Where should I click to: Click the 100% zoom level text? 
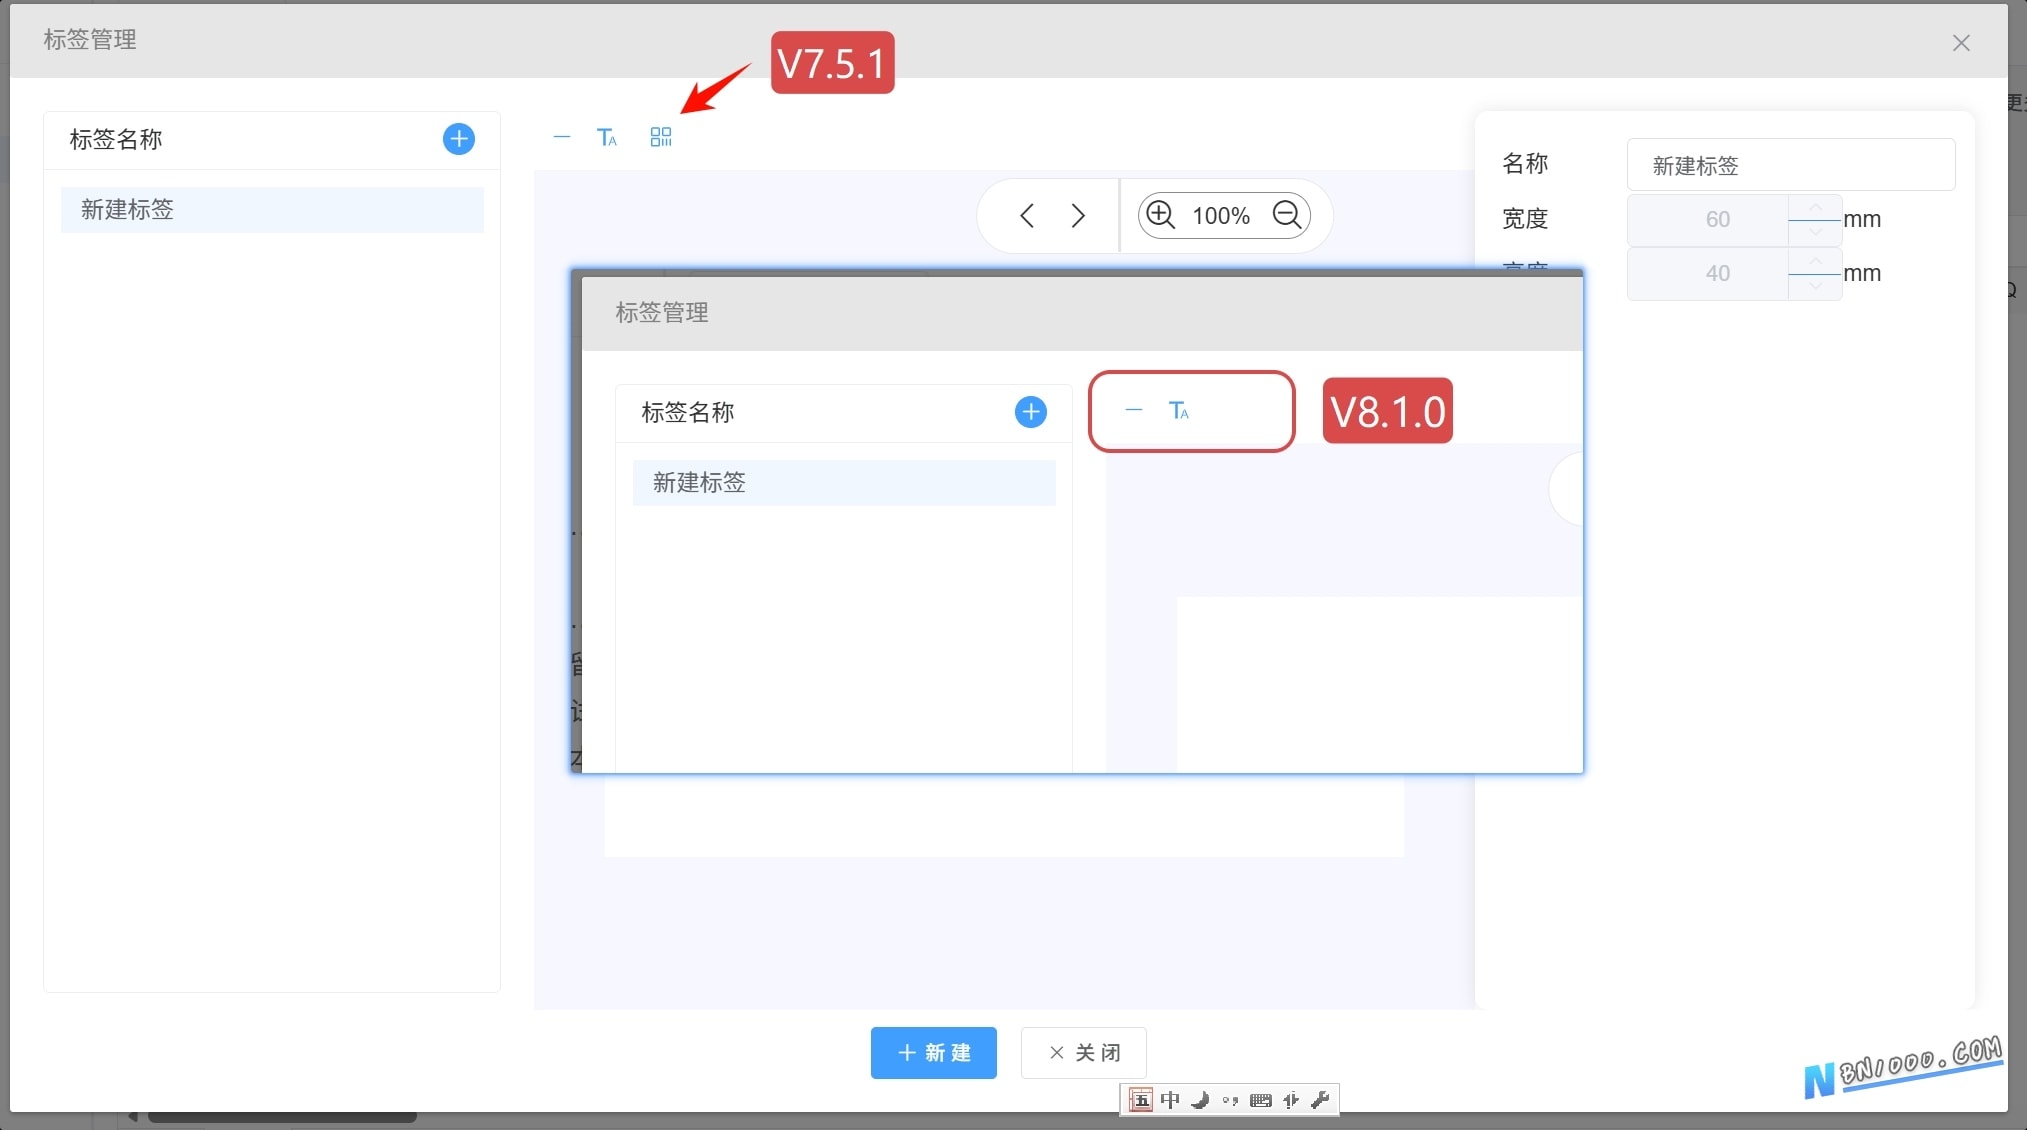tap(1221, 216)
